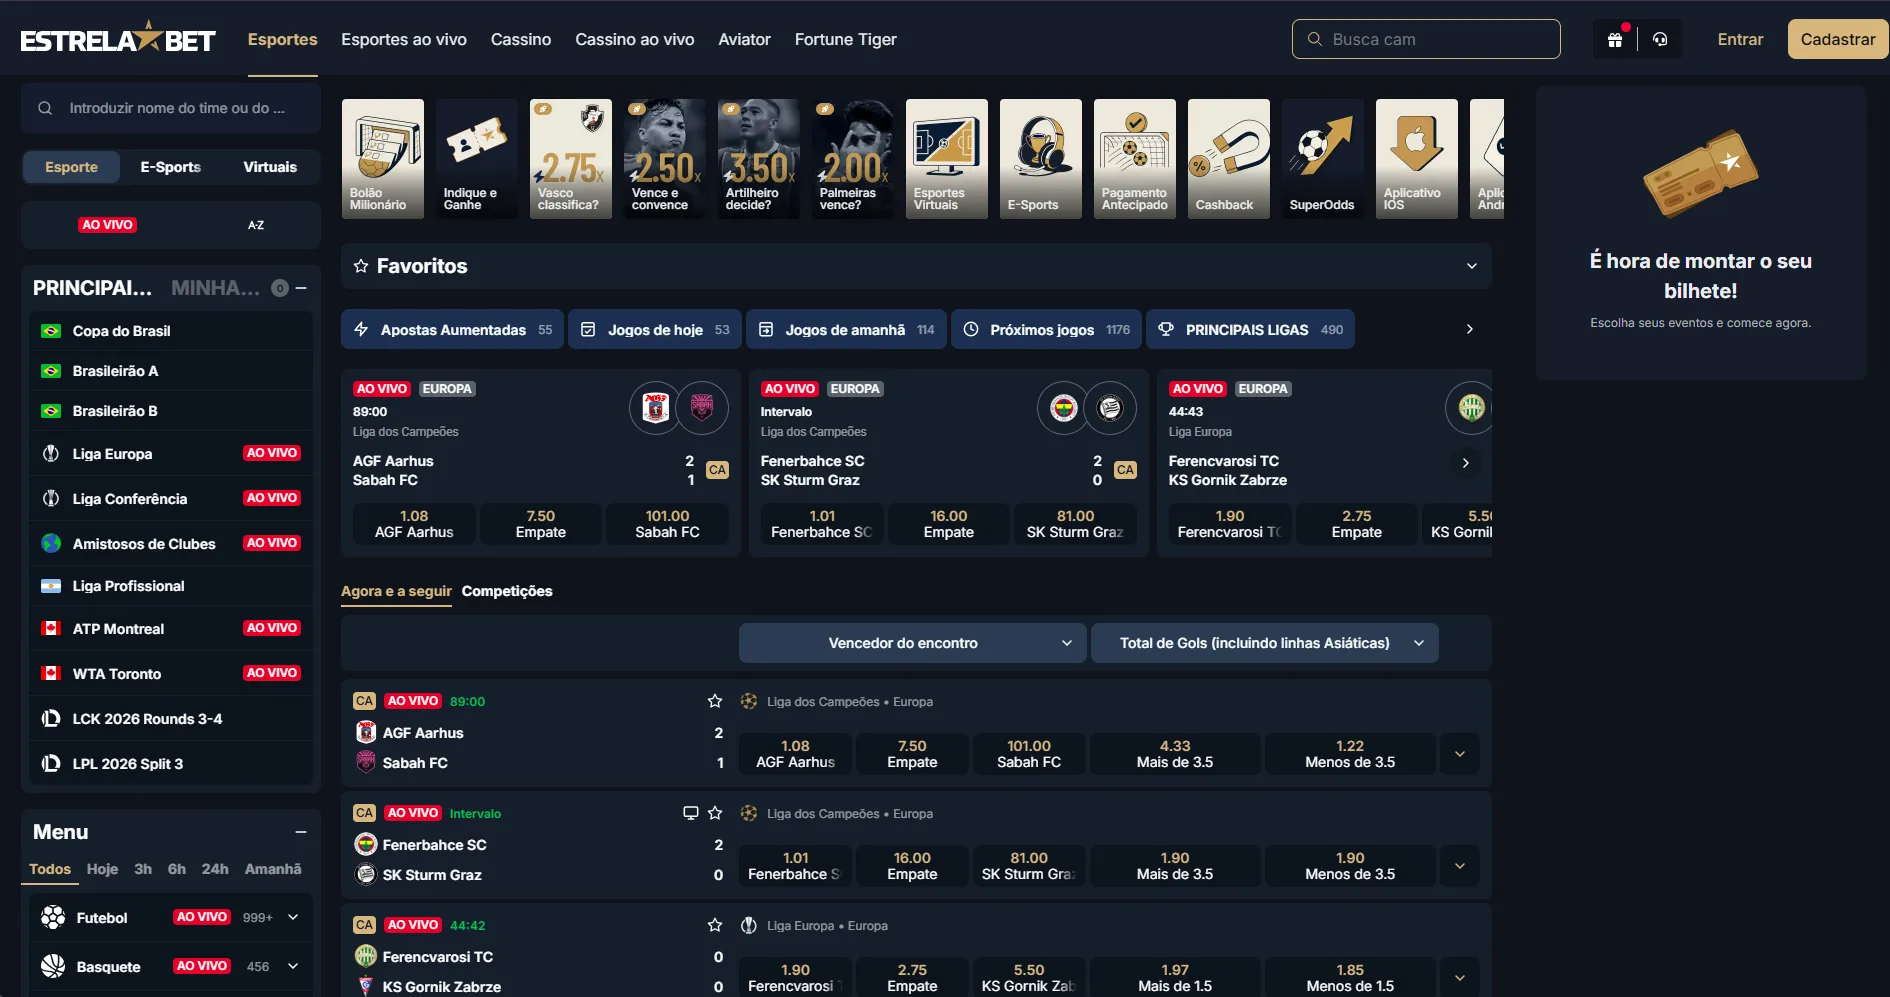1890x997 pixels.
Task: Open Bolão Milionário promo tile
Action: coord(383,158)
